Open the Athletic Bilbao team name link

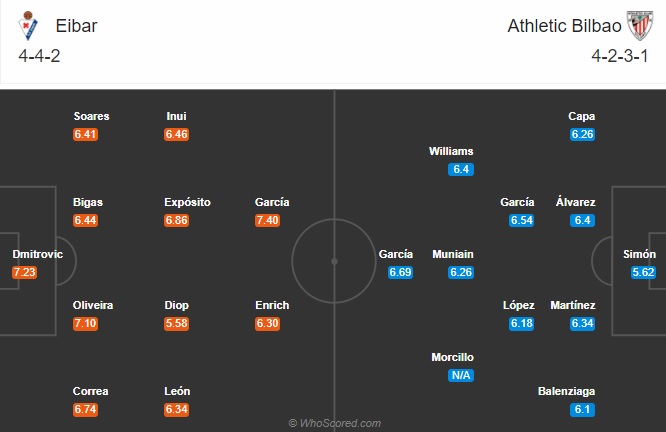[x=564, y=26]
